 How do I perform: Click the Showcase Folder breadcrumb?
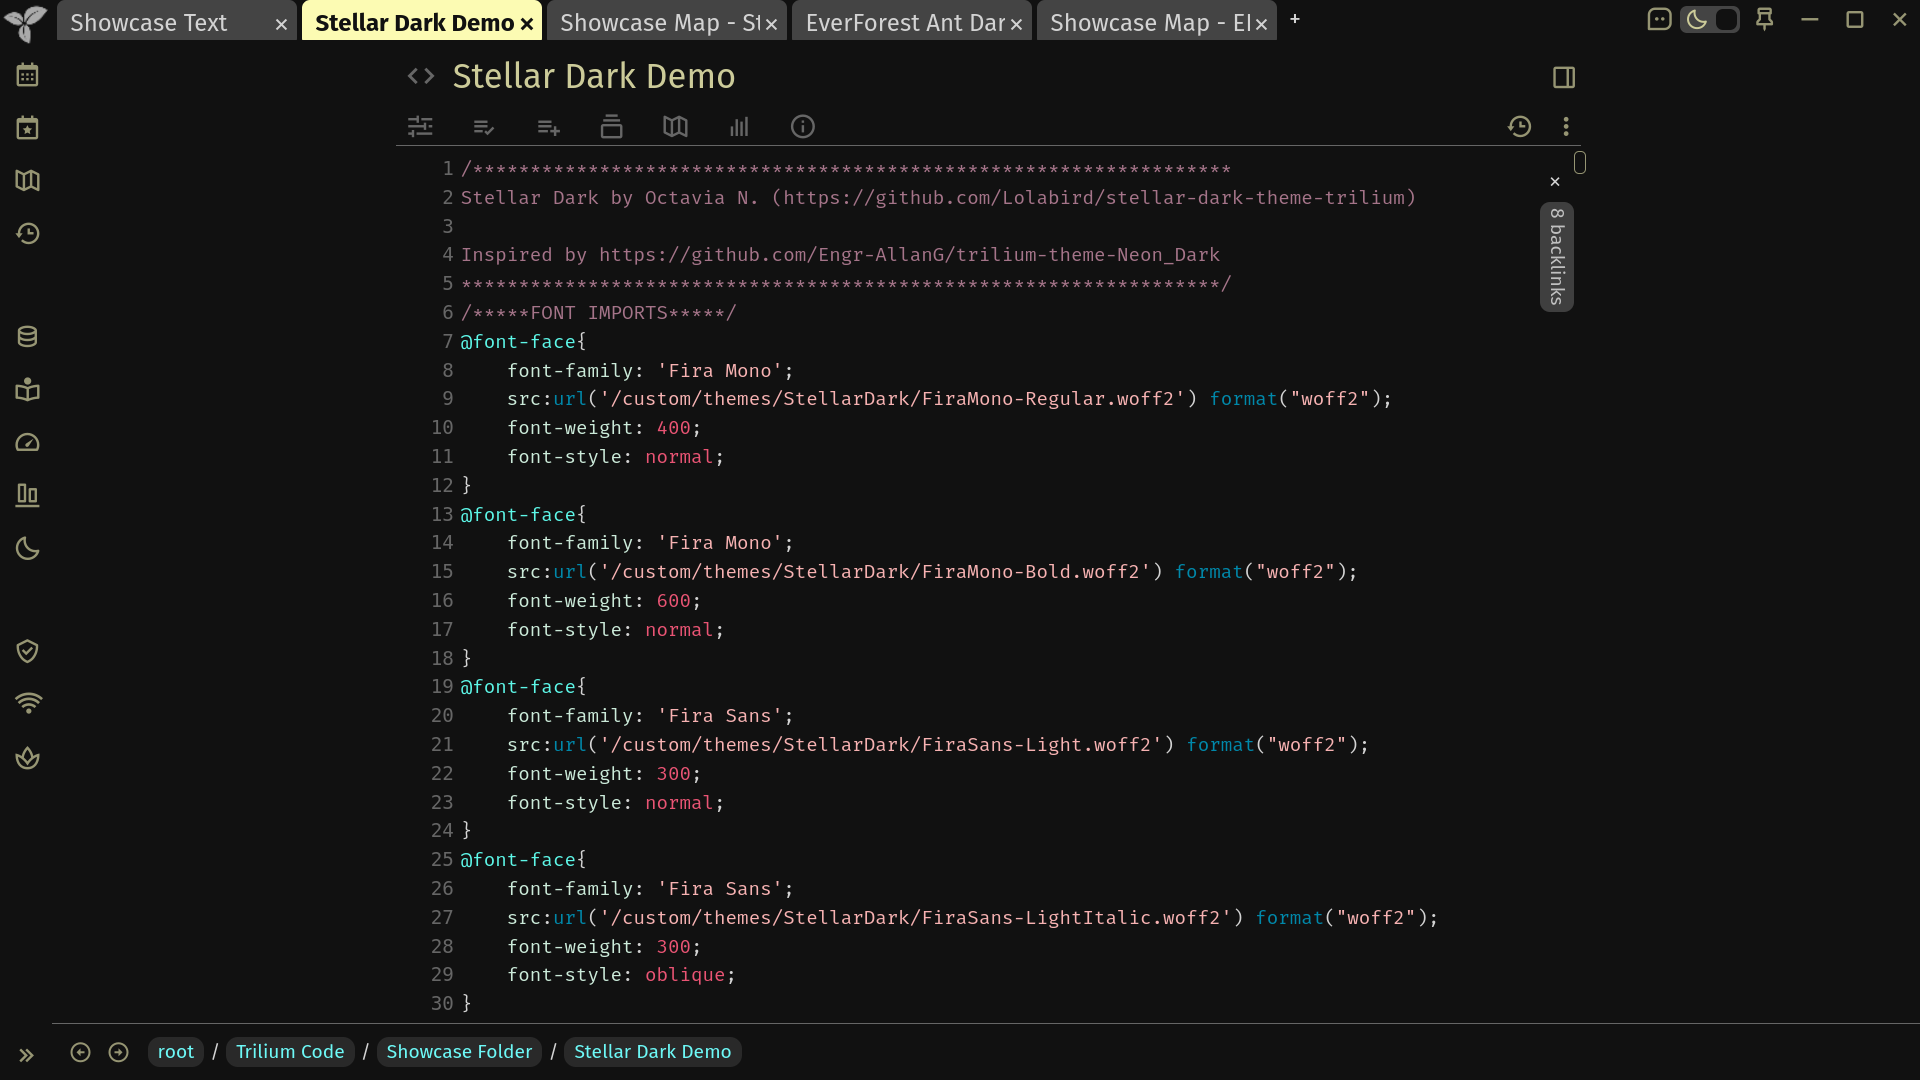click(459, 1052)
